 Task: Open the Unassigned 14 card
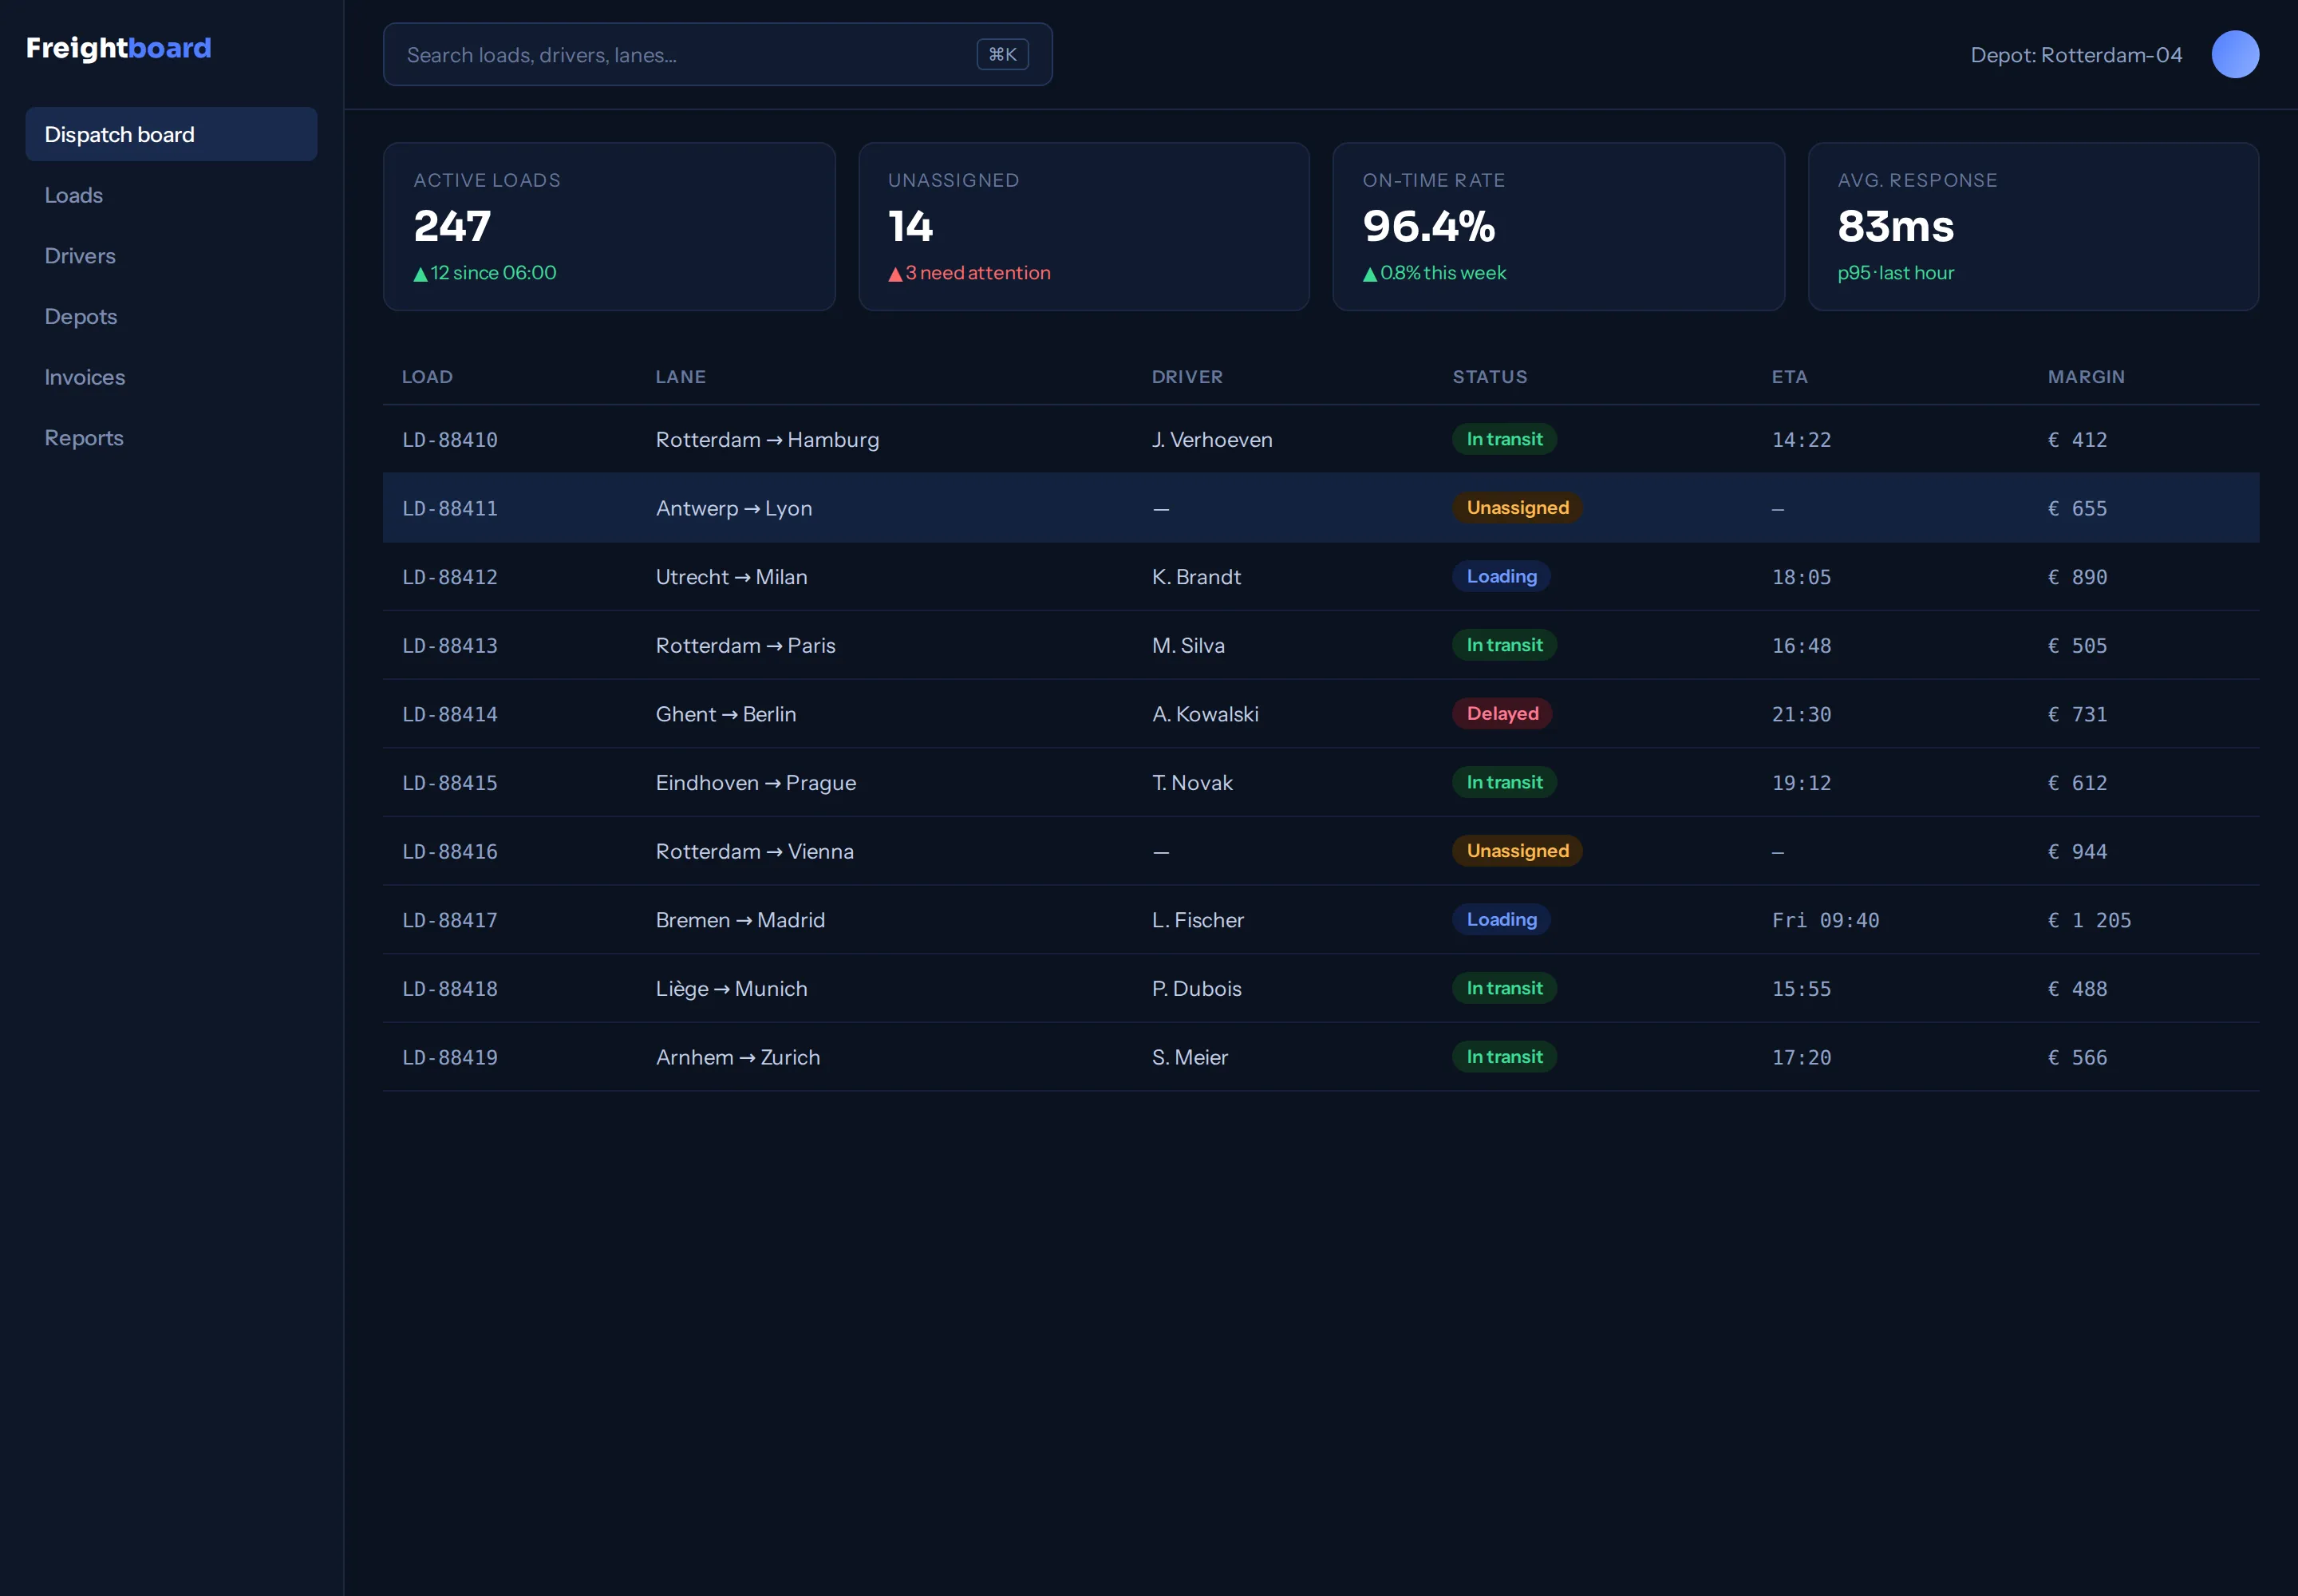(1084, 226)
